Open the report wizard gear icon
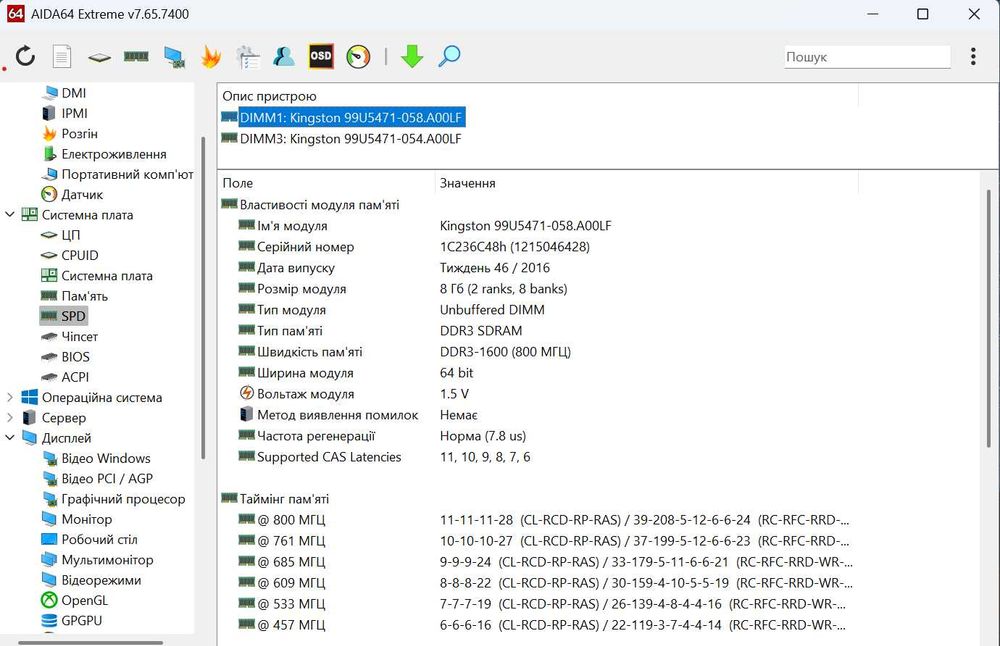Screen dimensions: 1000x646 pos(247,57)
